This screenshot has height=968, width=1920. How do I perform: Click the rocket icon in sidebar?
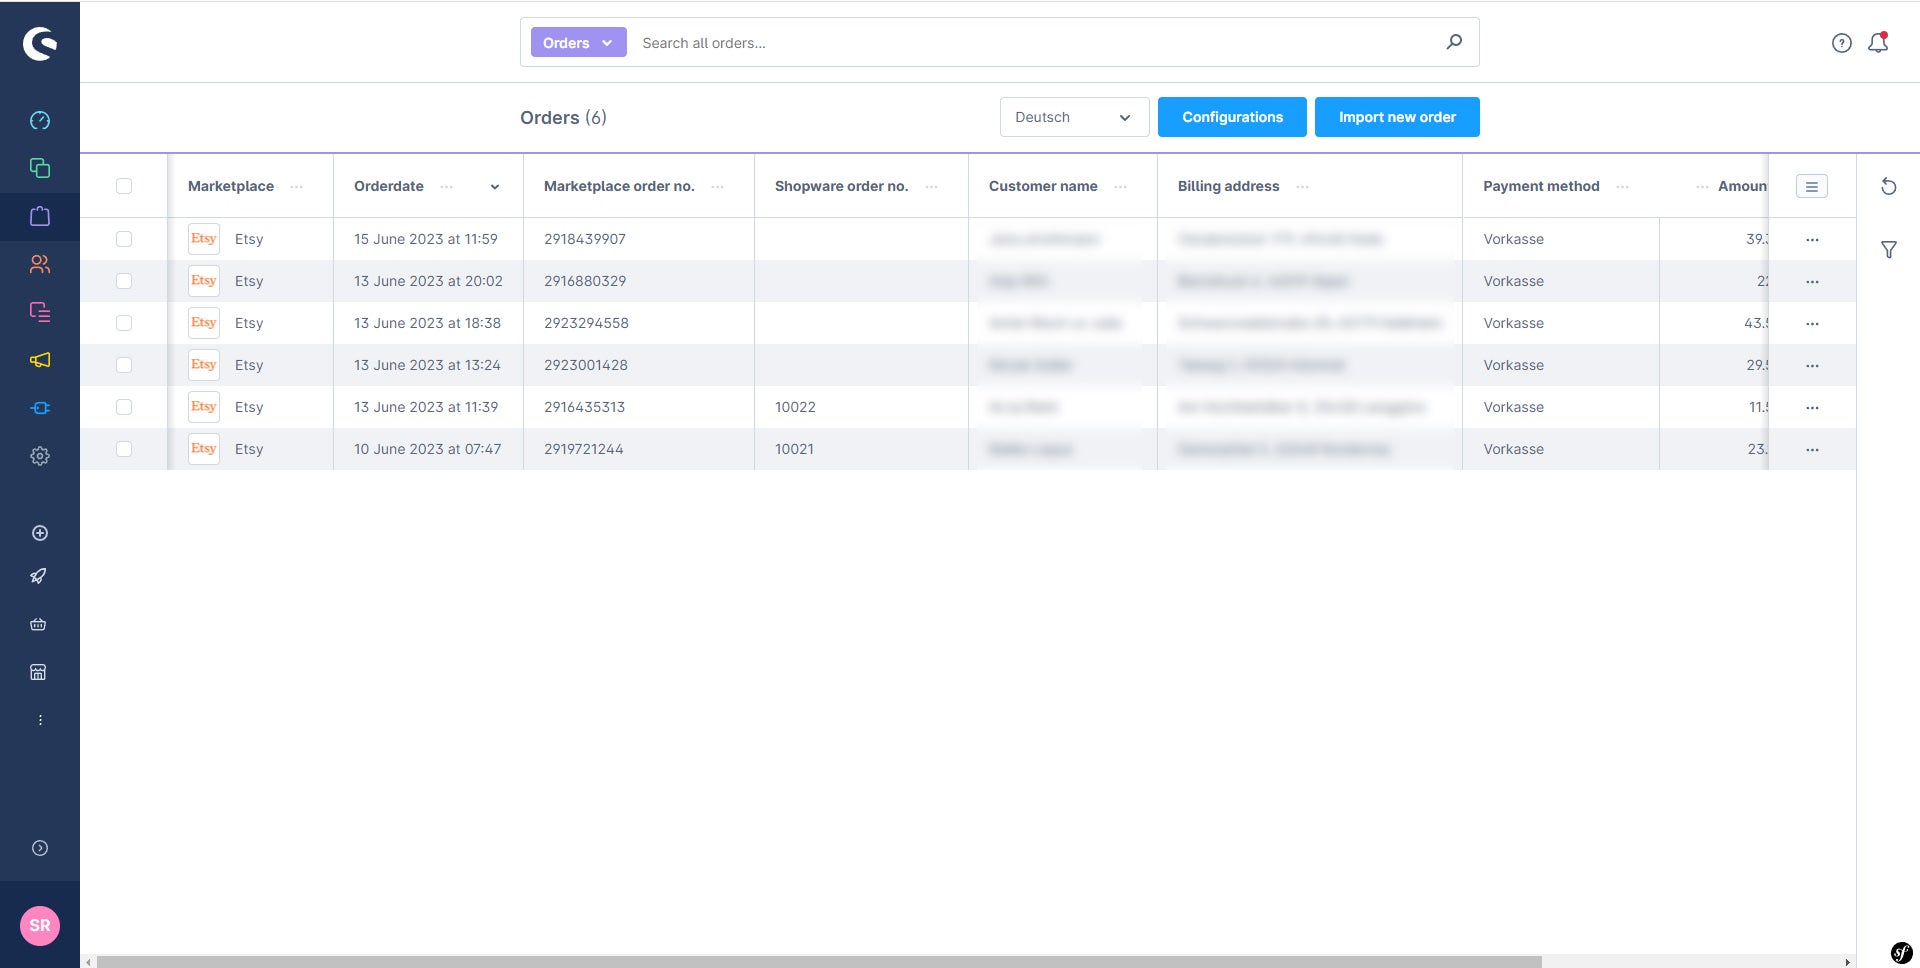coord(38,576)
